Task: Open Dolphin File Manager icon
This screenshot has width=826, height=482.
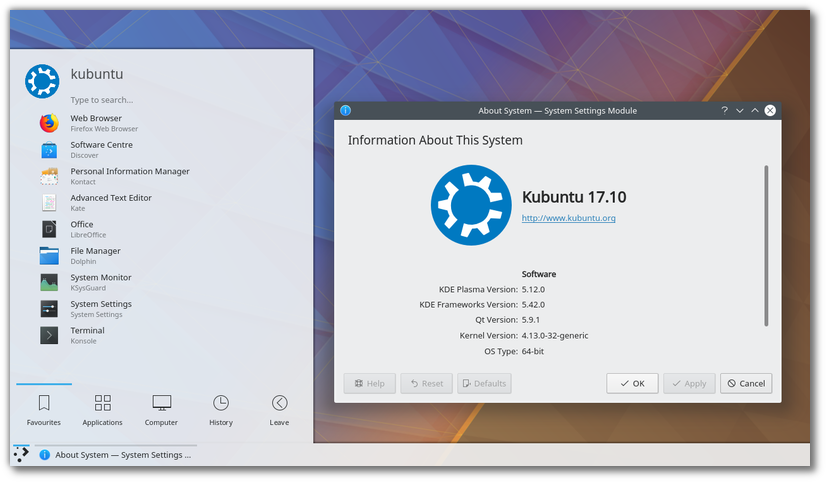Action: coord(49,256)
